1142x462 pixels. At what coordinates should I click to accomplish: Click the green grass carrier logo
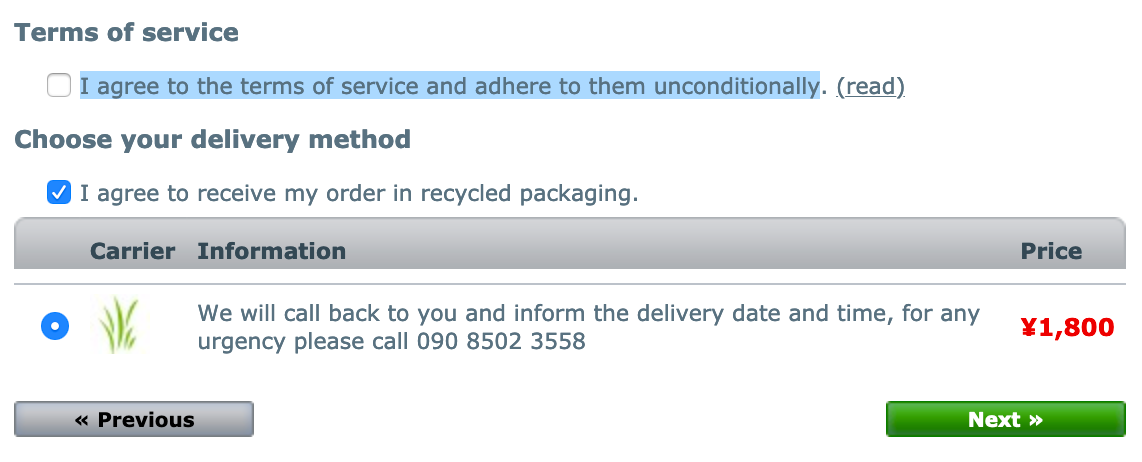click(118, 326)
